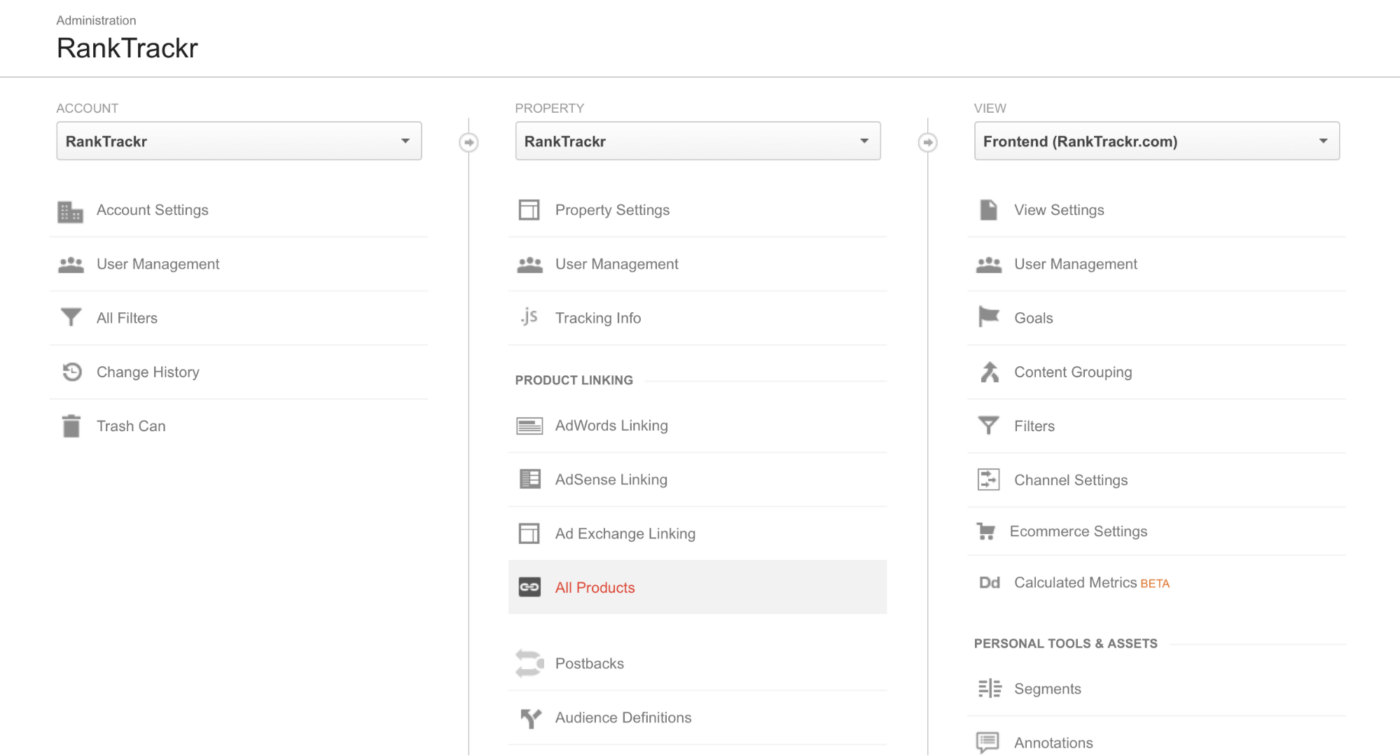Screen dimensions: 1400x756
Task: Click the All Filters funnel icon
Action: (71, 318)
